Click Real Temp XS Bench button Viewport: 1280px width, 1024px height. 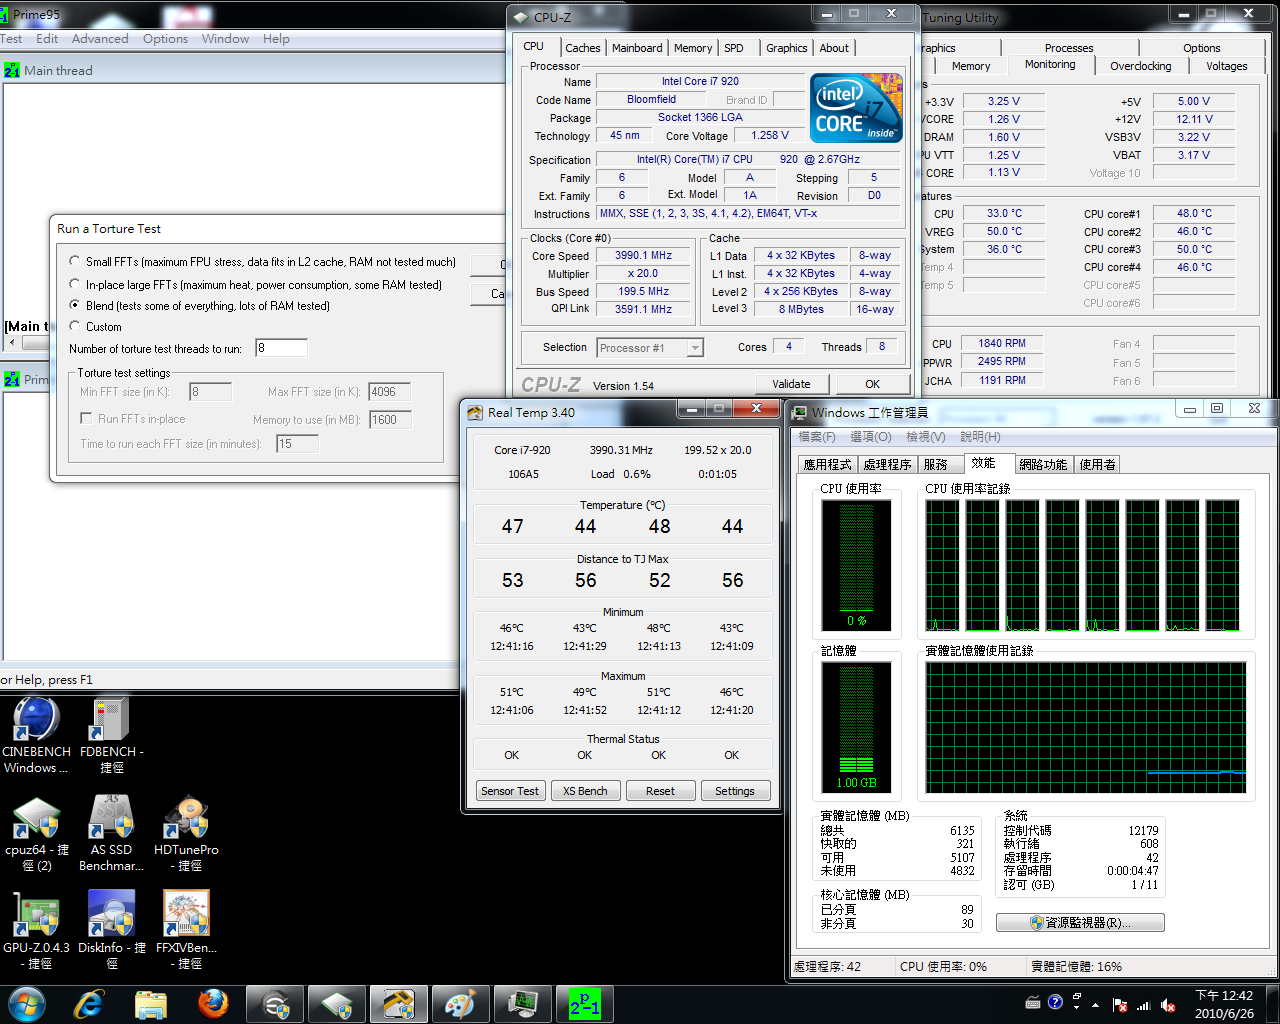pyautogui.click(x=585, y=791)
